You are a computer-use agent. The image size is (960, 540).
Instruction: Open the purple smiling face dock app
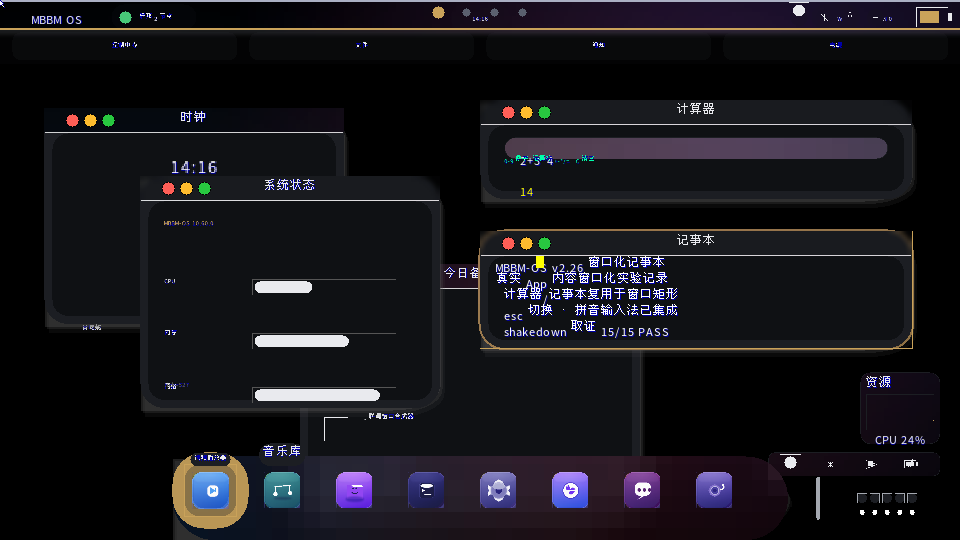tap(354, 490)
